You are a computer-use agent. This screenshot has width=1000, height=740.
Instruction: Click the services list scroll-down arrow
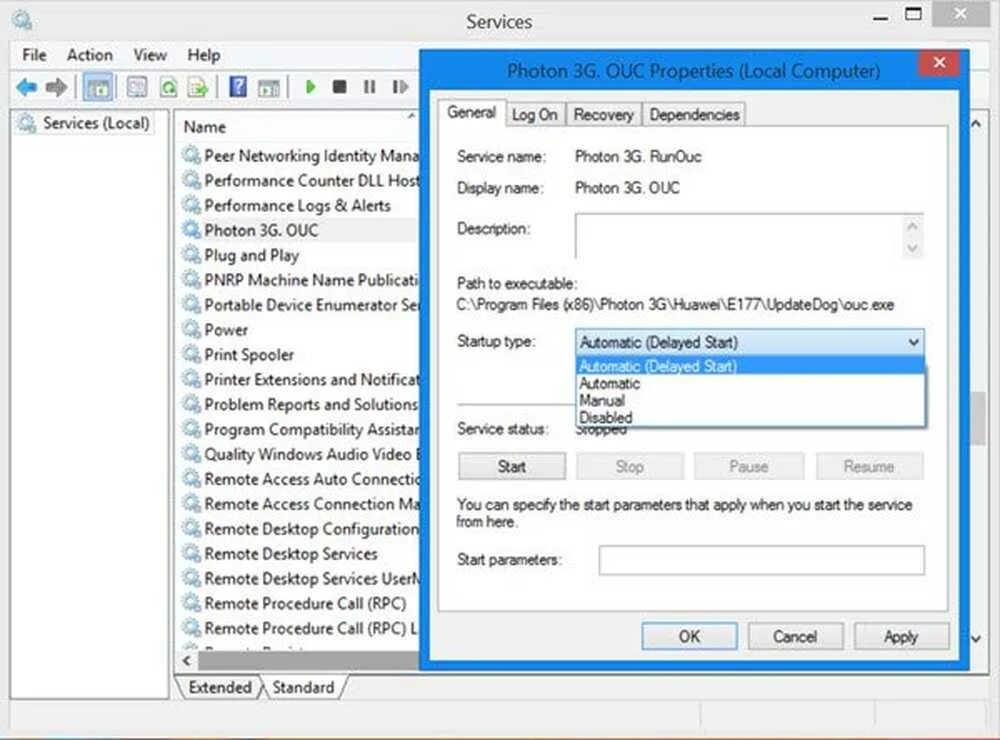976,639
